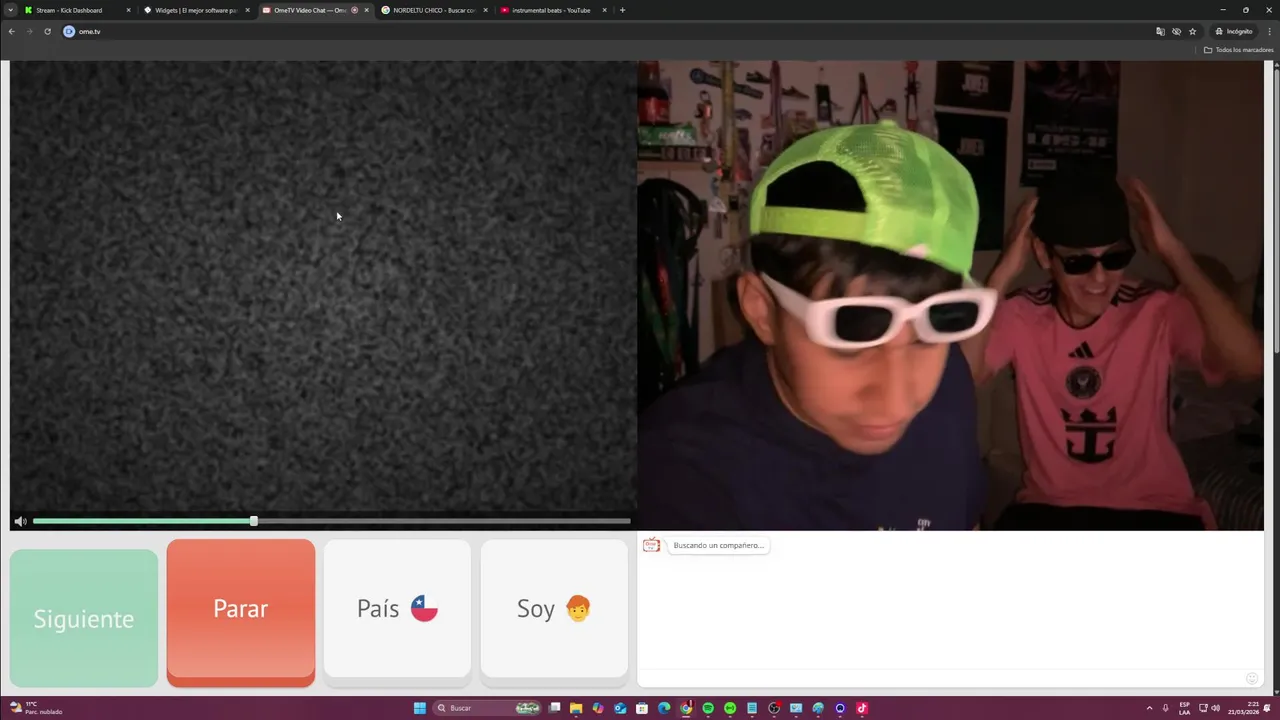Open the Windows Start menu
This screenshot has width=1280, height=720.
420,708
